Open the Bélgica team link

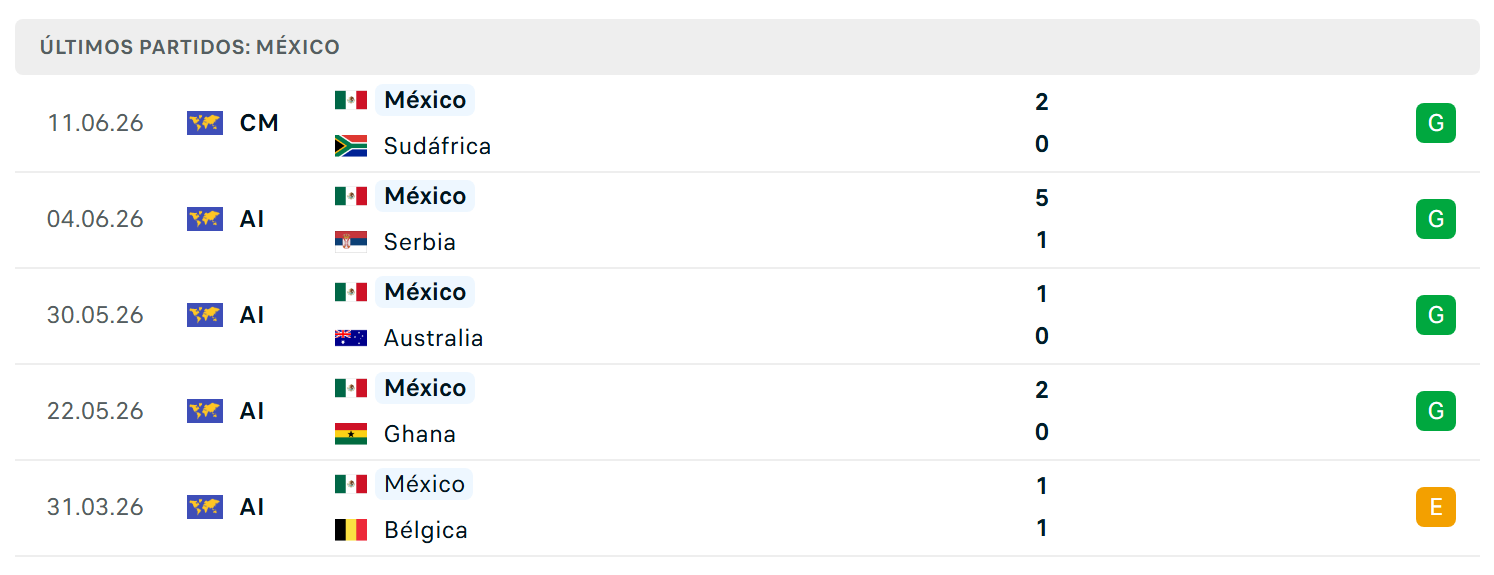point(426,530)
